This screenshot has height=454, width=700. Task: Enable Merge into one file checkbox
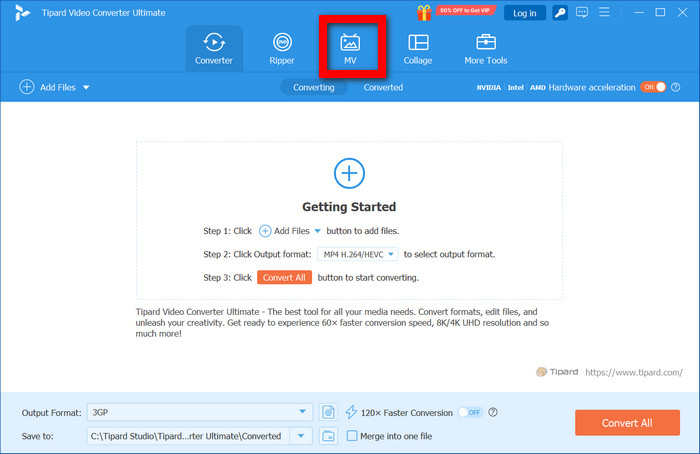(352, 436)
